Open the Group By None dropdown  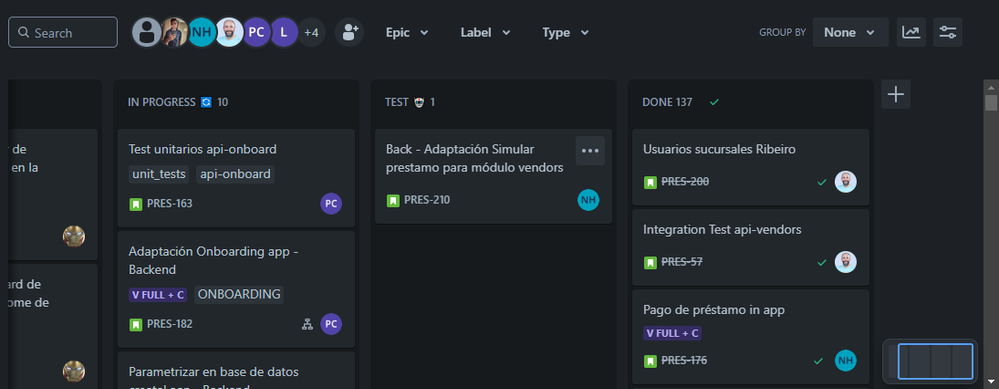[x=850, y=32]
